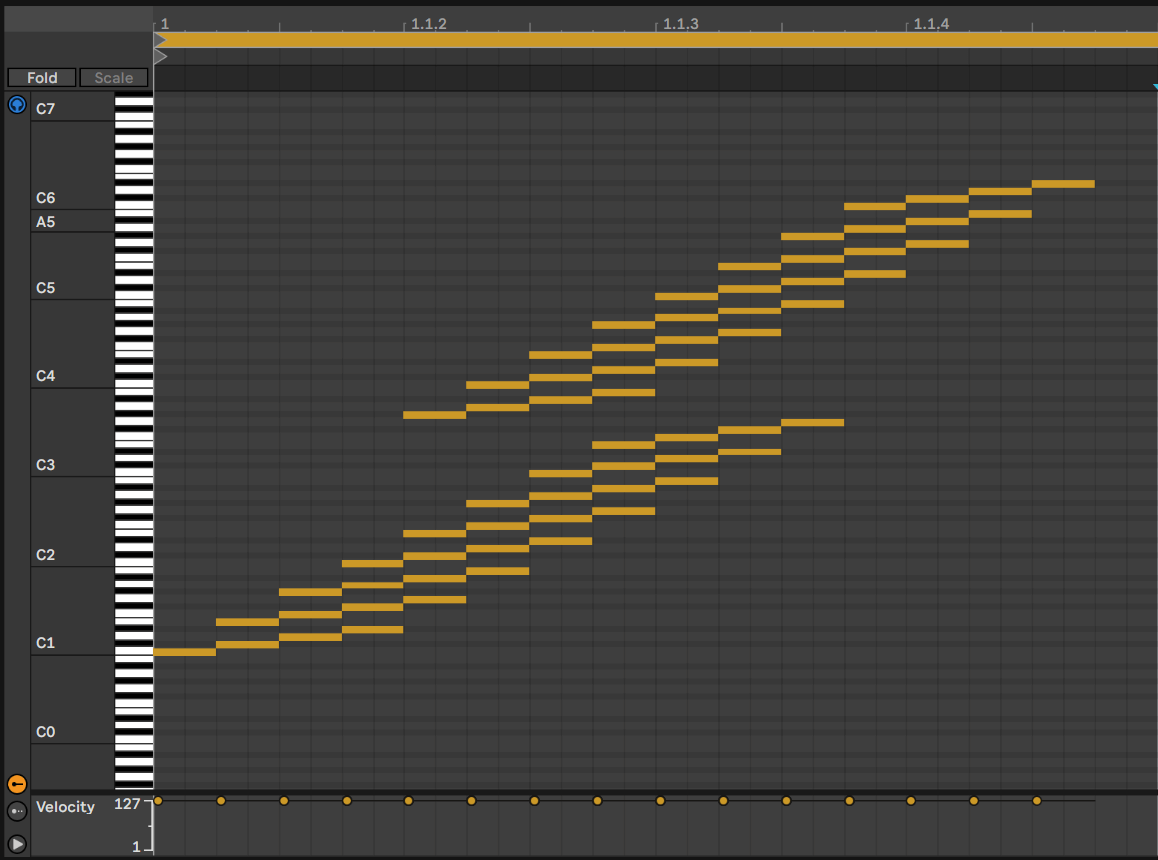Screen dimensions: 1158x860
Task: Select the C4 key label
Action: (46, 376)
